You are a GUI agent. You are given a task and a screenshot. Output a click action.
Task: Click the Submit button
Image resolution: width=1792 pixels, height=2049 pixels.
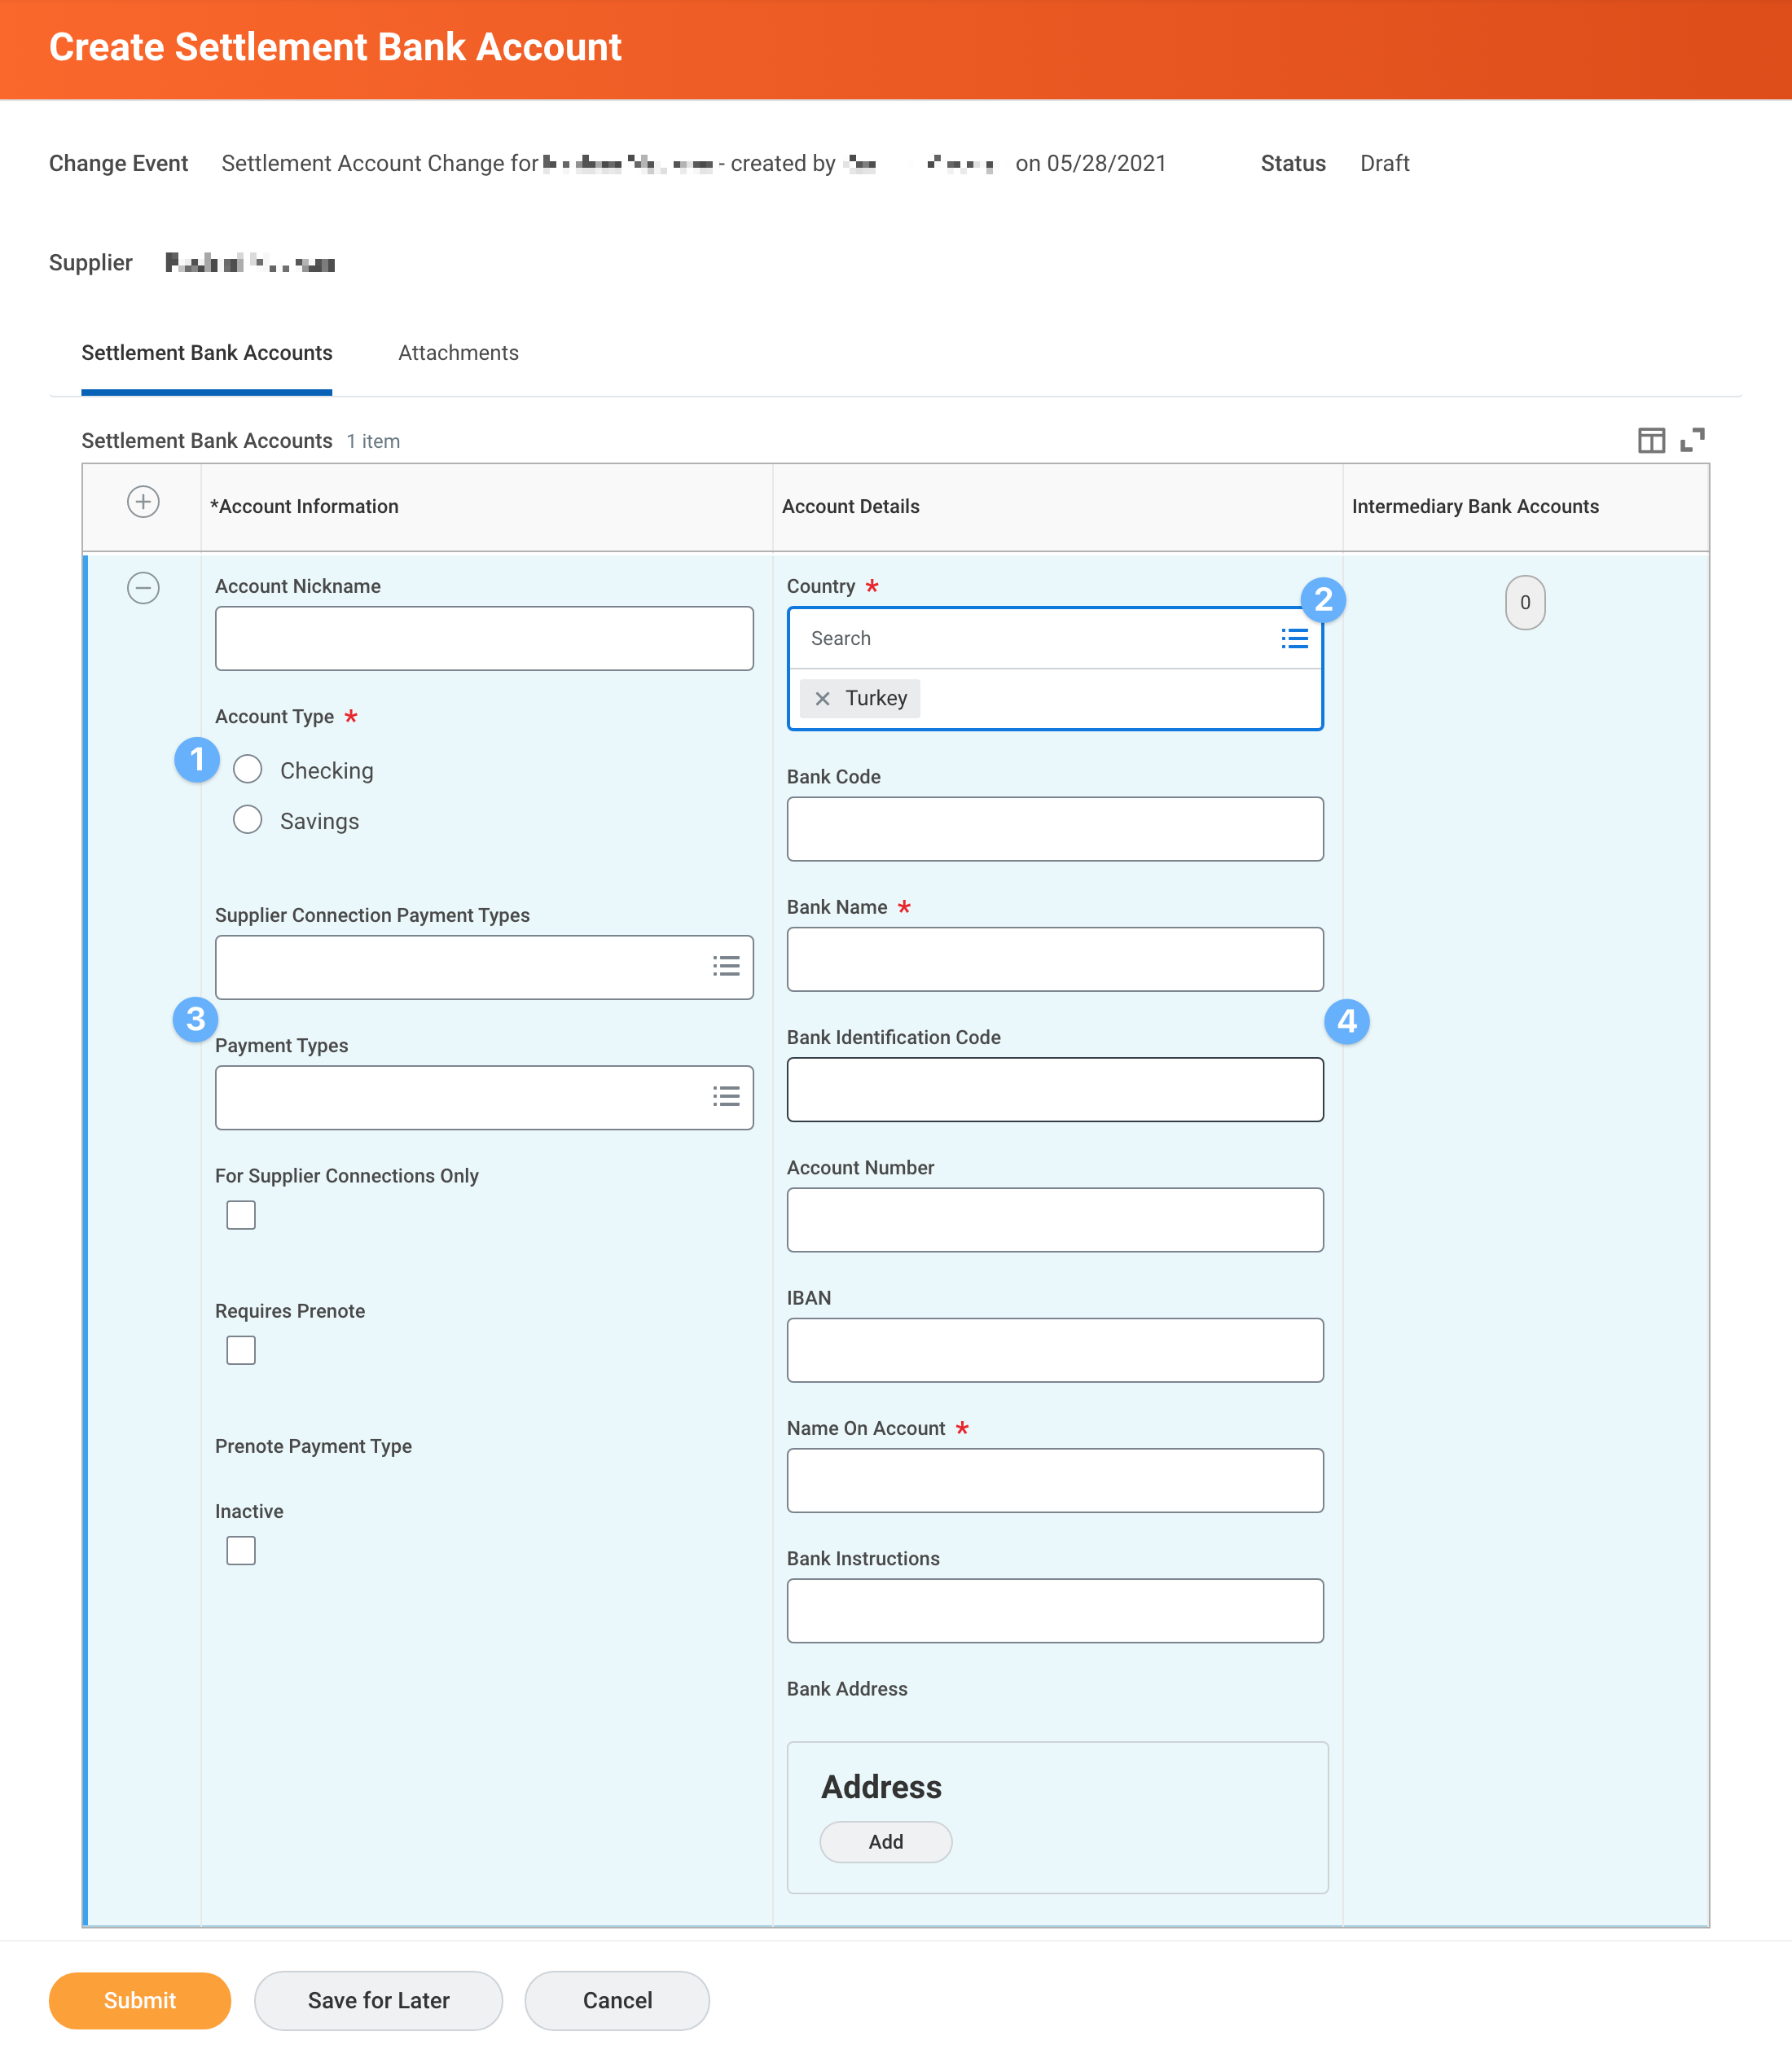tap(140, 2000)
